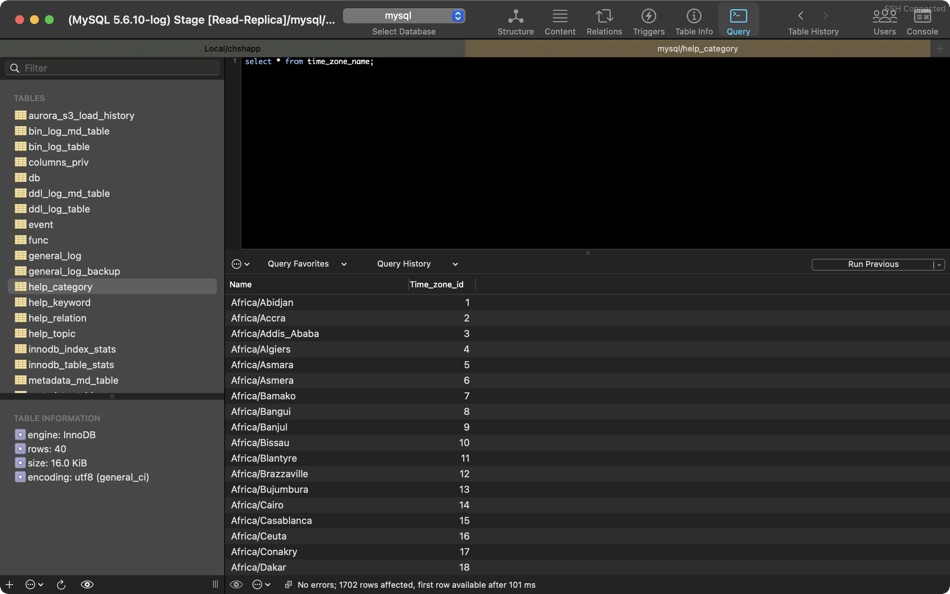Switch to the Content view
This screenshot has width=950, height=594.
[x=560, y=22]
